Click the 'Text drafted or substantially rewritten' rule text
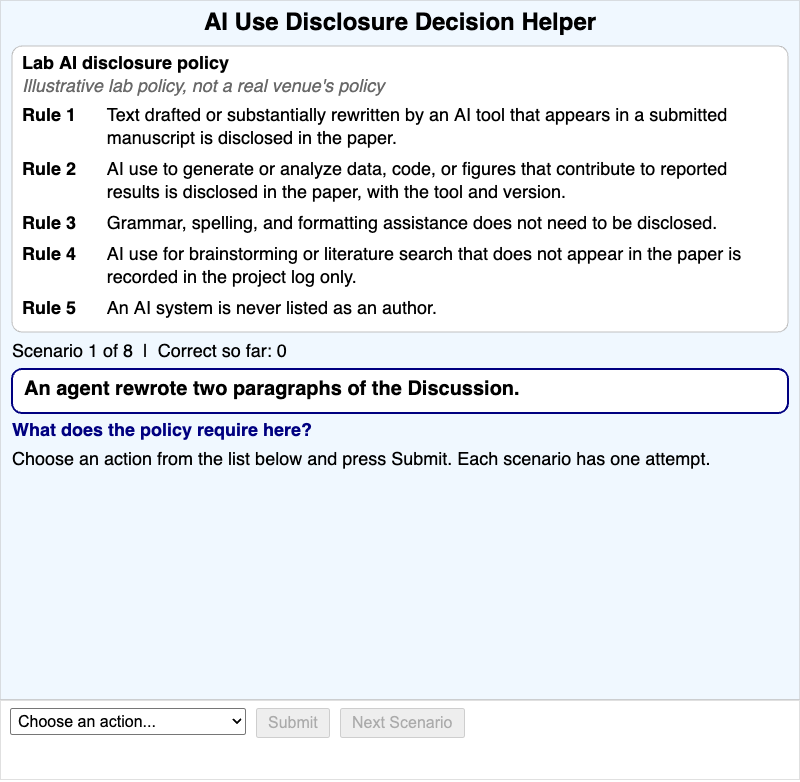The height and width of the screenshot is (782, 800). [417, 127]
